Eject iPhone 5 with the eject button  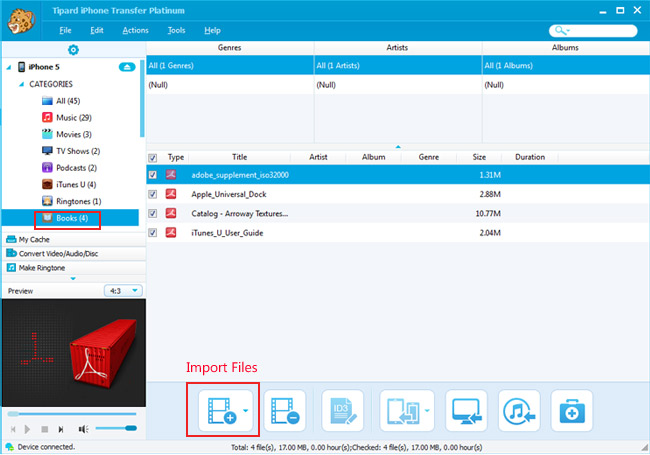coord(127,67)
